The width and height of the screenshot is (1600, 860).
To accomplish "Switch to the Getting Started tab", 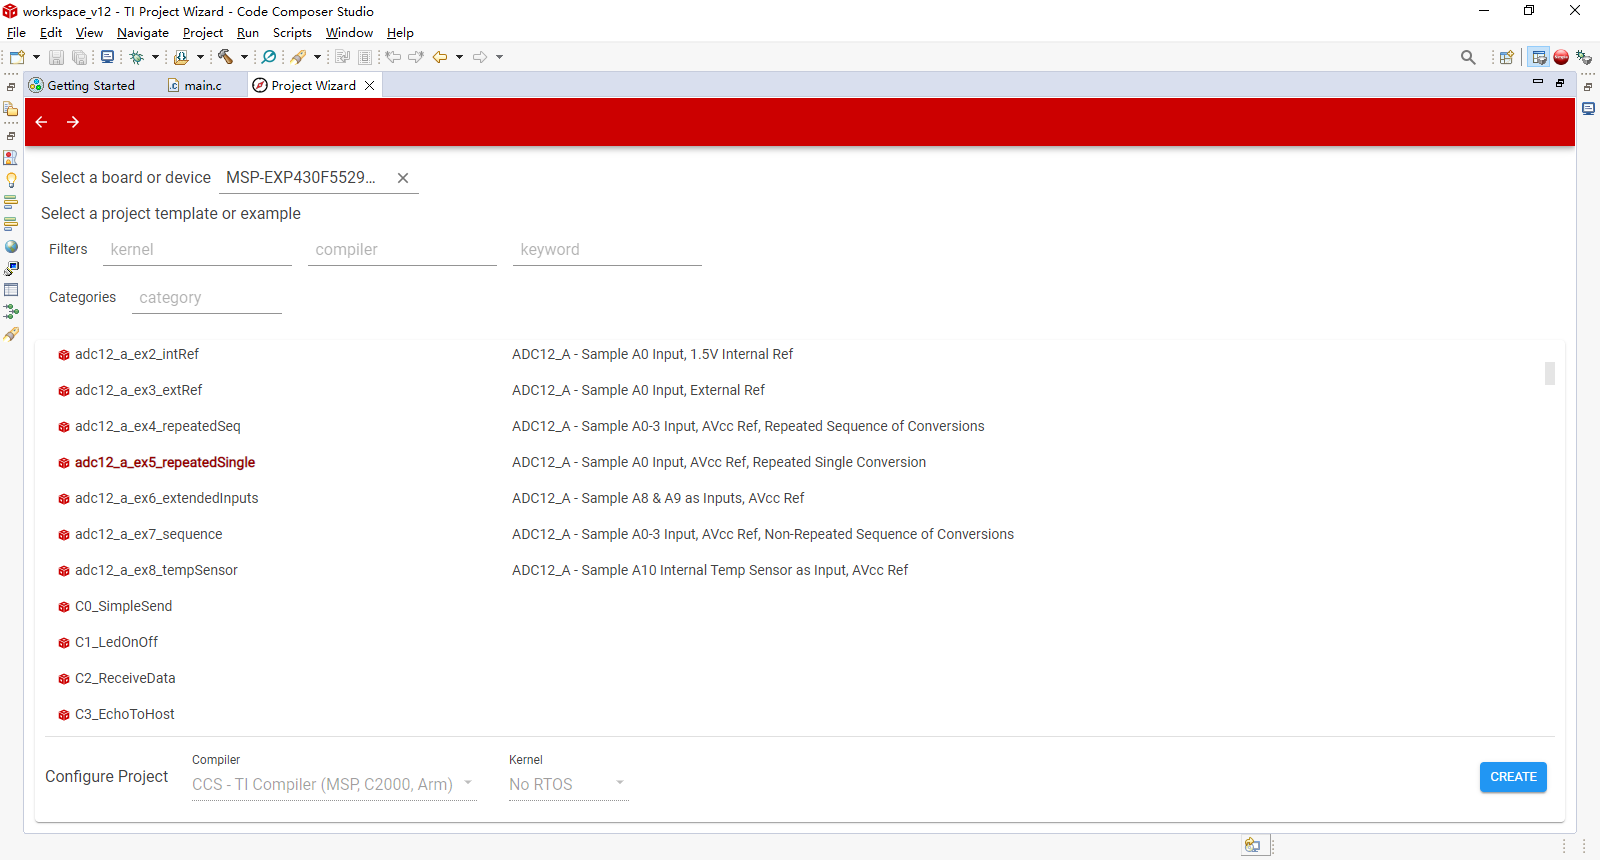I will click(82, 86).
